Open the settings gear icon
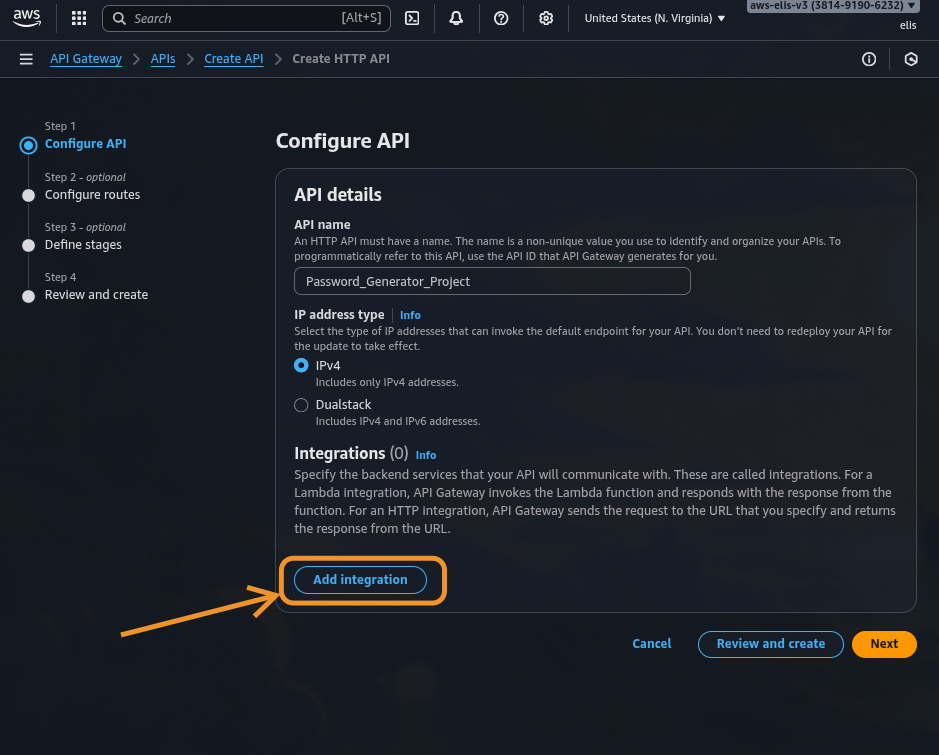 [x=546, y=18]
